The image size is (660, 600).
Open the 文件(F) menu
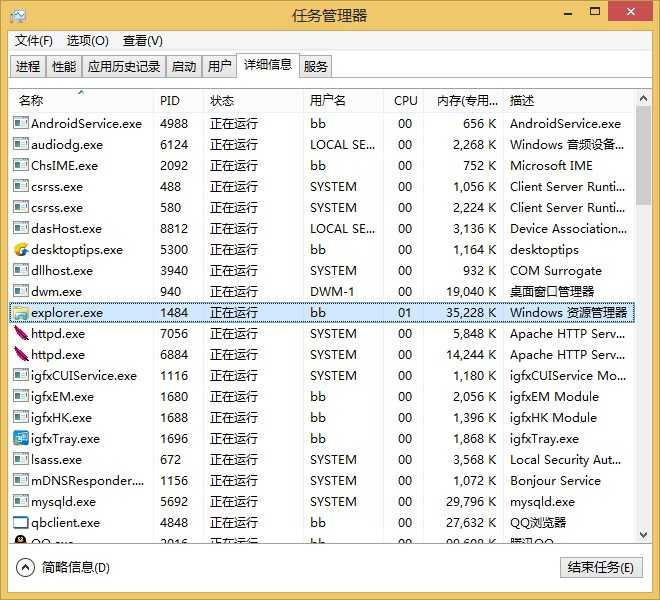(x=34, y=41)
